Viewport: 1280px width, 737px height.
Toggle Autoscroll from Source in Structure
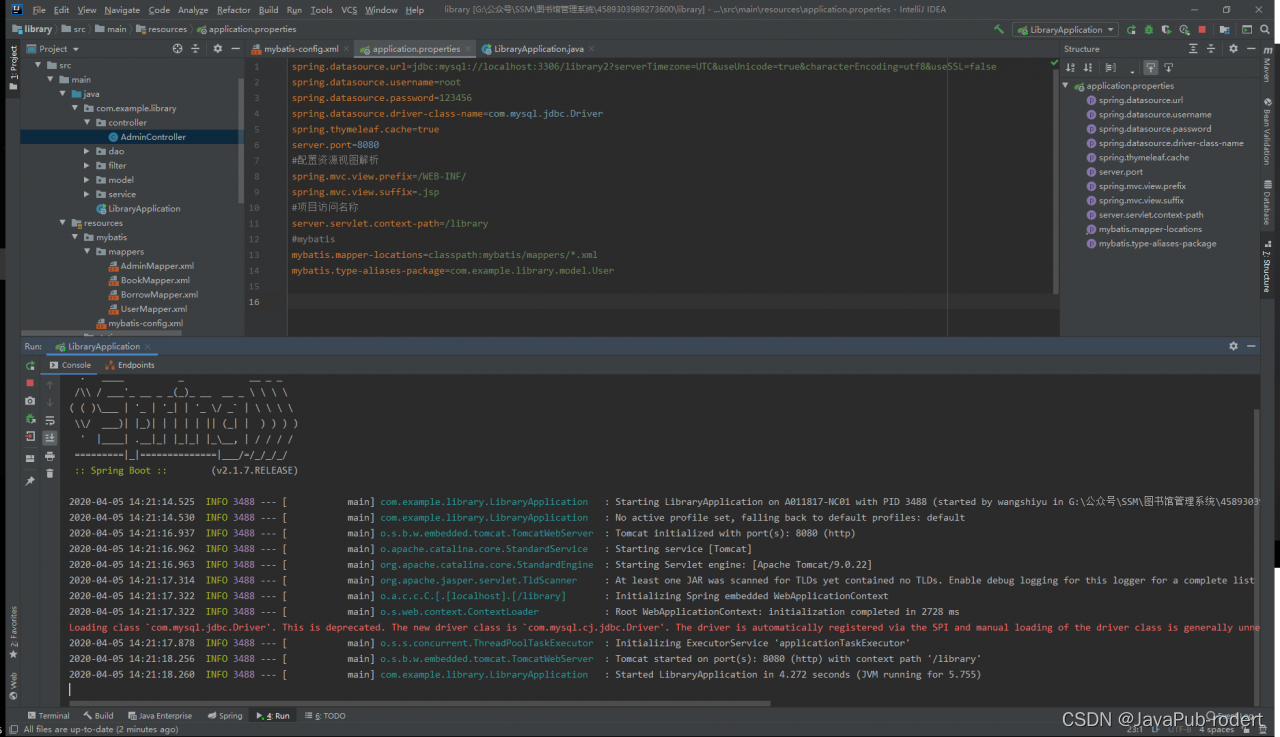[1168, 67]
